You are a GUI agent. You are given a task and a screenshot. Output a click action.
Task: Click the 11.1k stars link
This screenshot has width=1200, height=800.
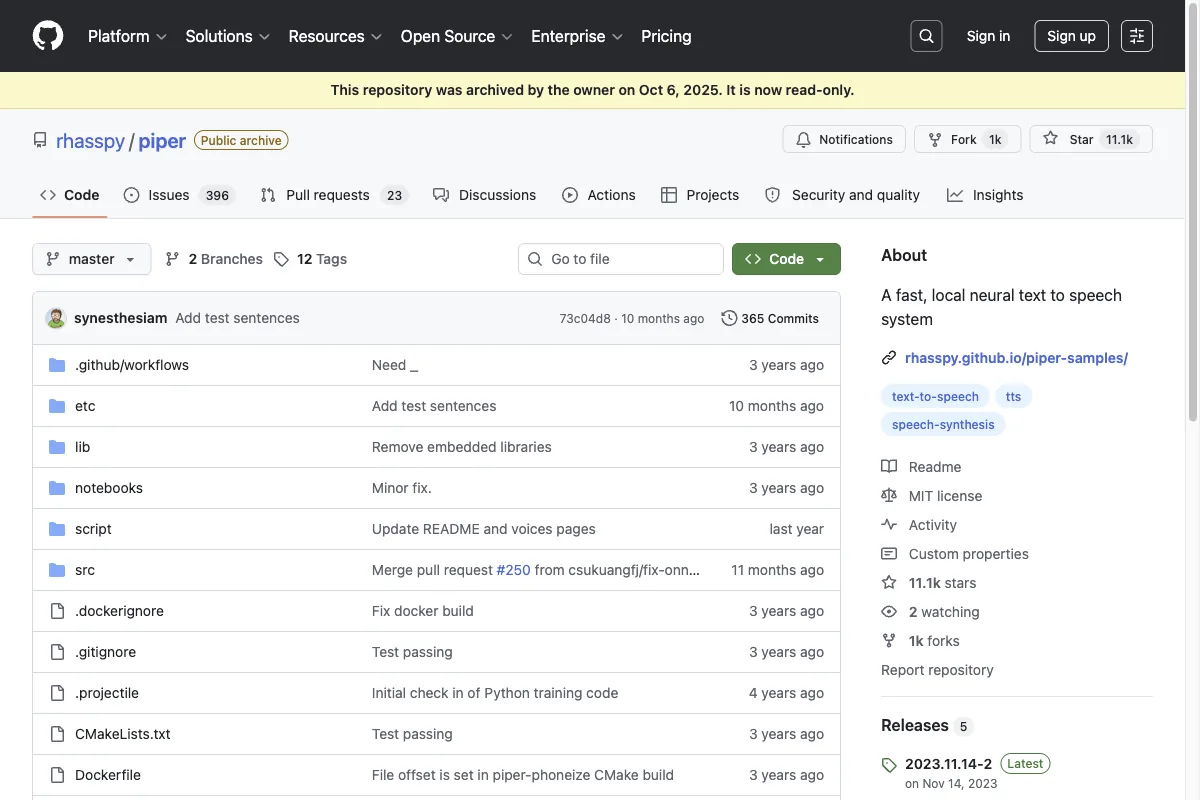(929, 583)
